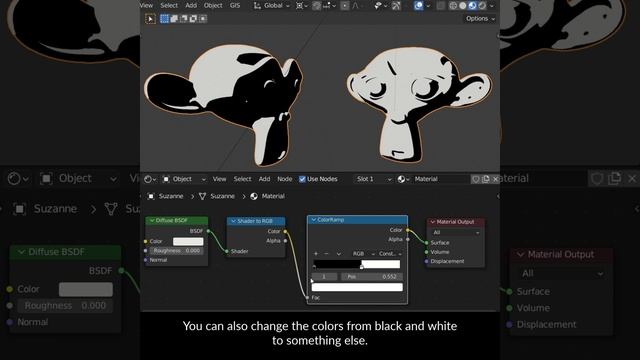Set selection mode to new selection

(x=164, y=19)
